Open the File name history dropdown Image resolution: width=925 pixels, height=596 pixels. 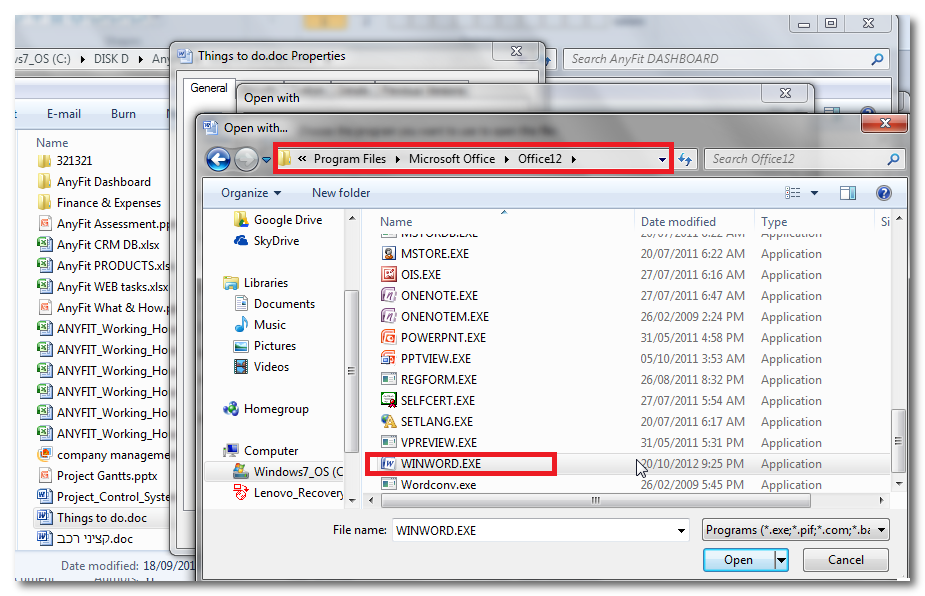pos(681,531)
